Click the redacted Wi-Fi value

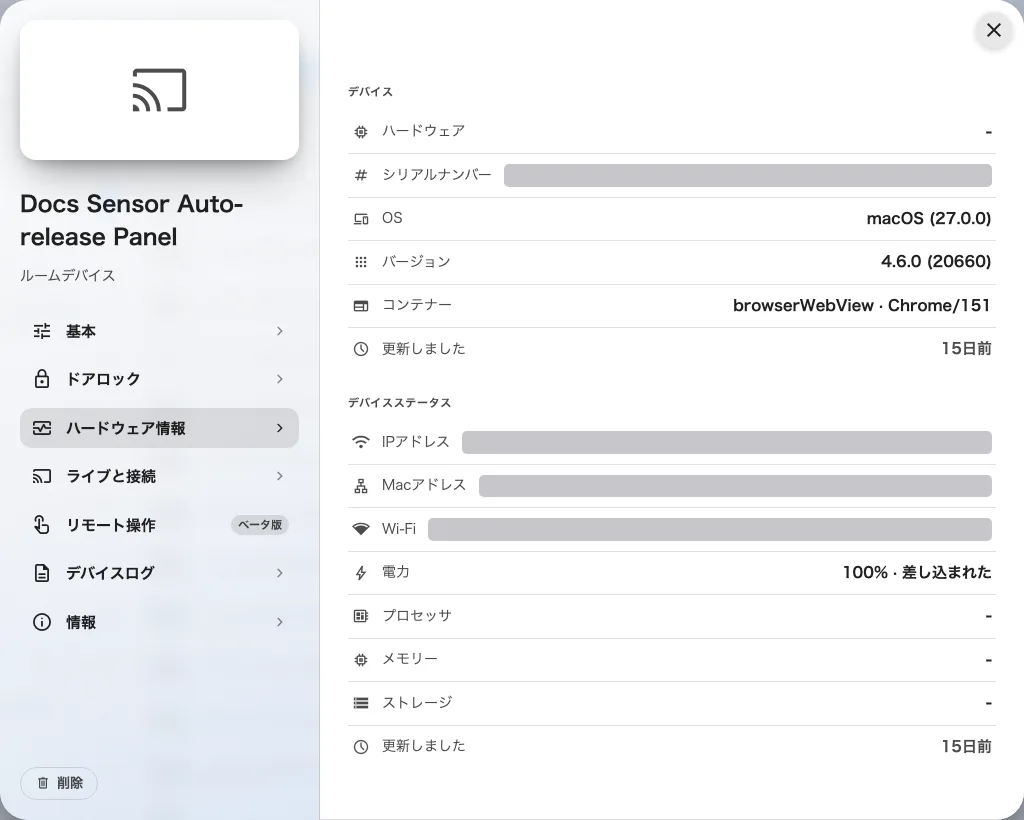tap(710, 529)
